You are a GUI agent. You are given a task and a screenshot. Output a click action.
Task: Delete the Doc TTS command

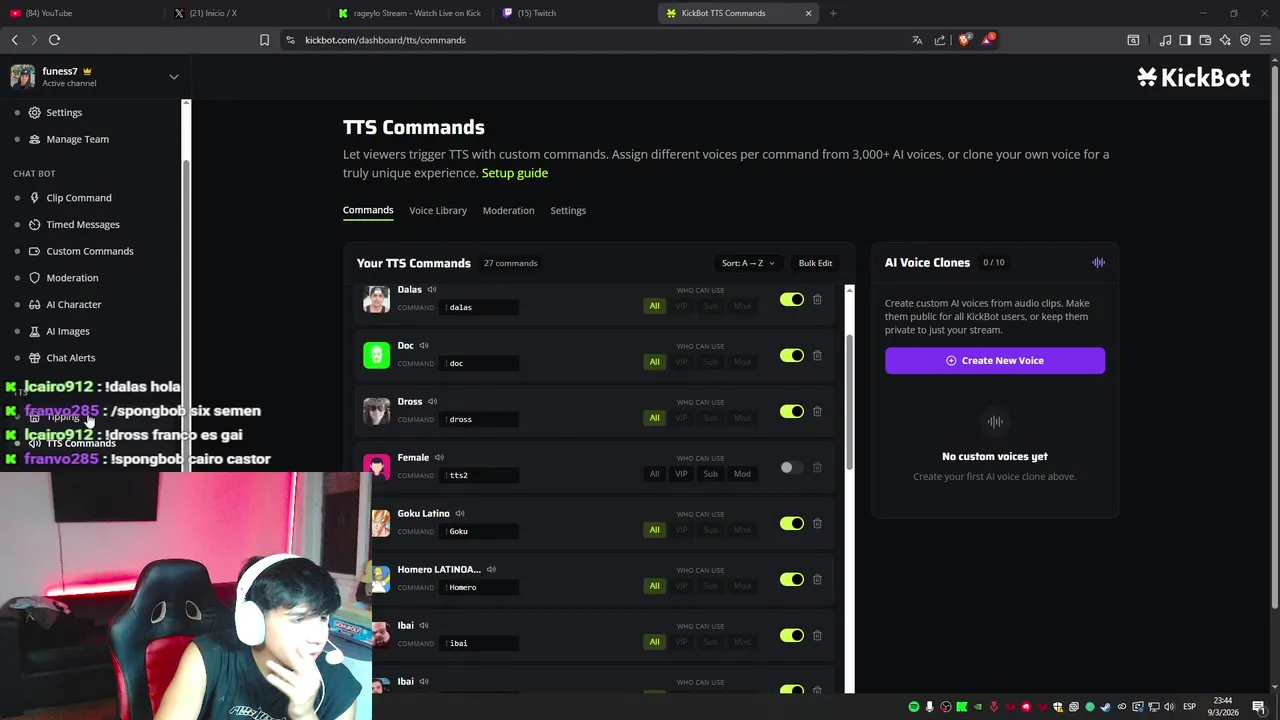pos(817,355)
